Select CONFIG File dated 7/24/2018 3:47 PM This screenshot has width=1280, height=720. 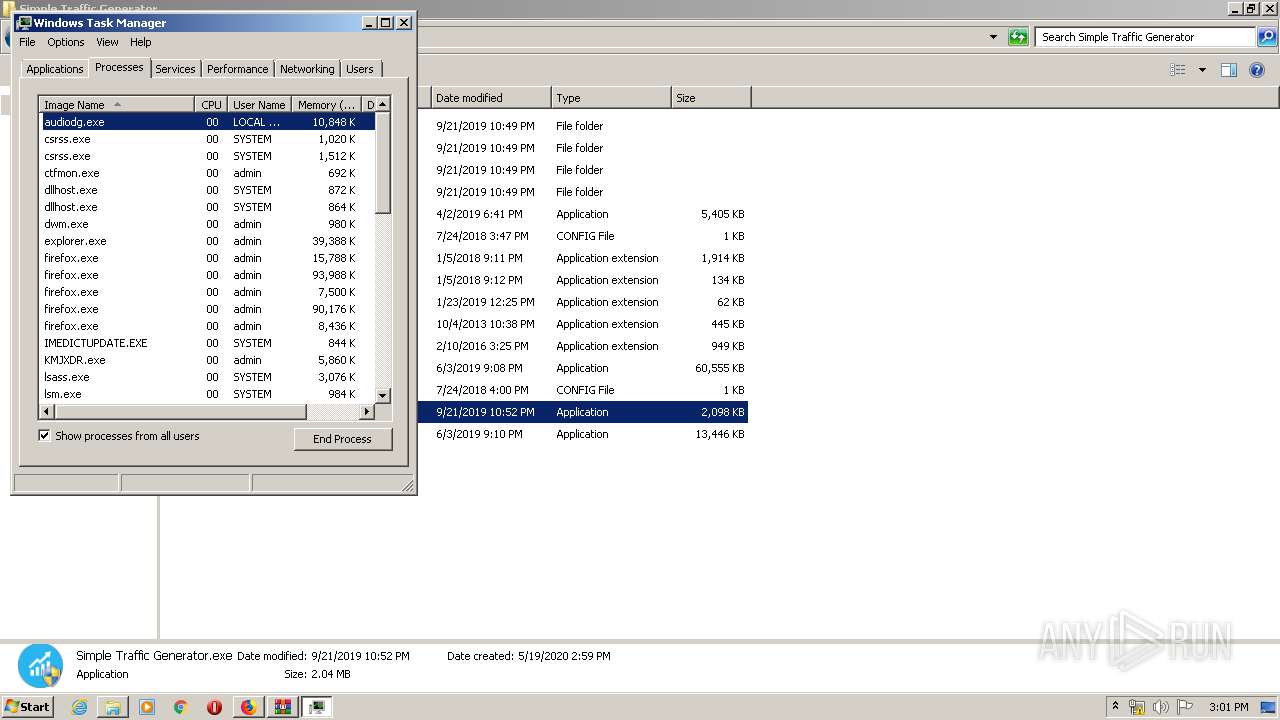pos(583,236)
